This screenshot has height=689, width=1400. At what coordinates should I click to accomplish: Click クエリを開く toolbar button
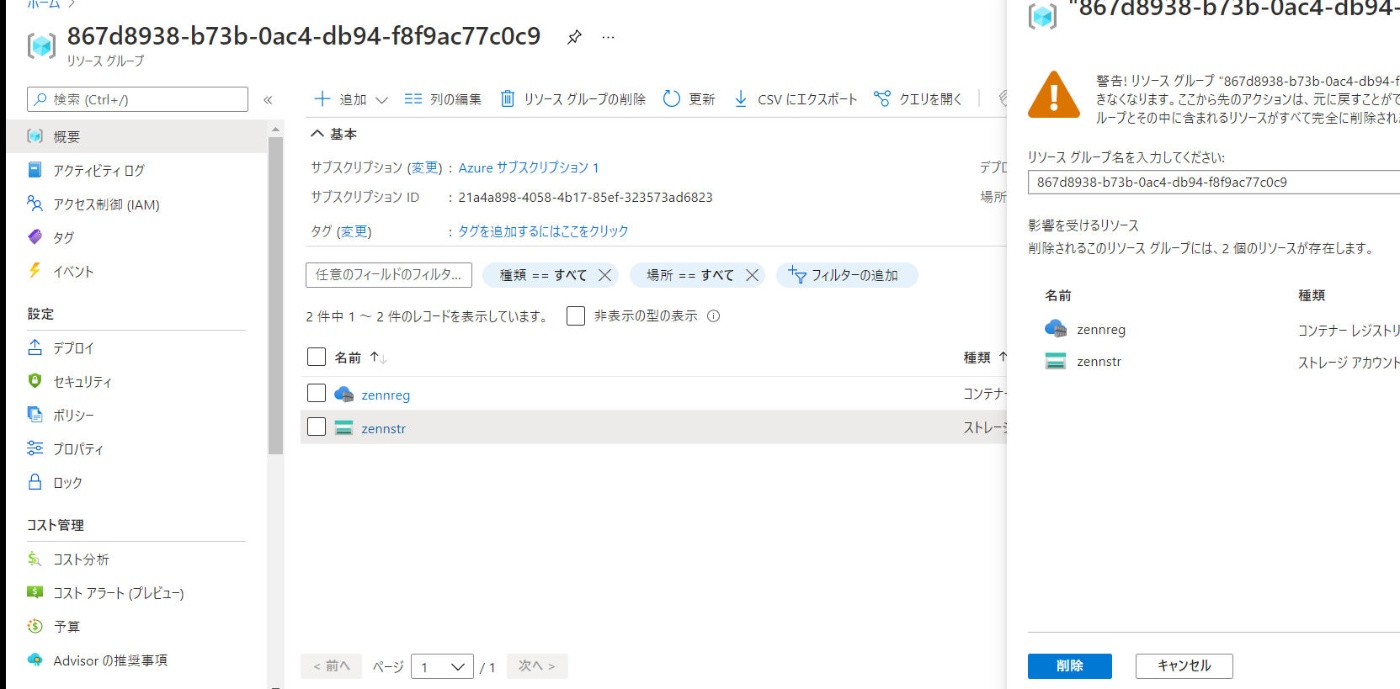918,99
